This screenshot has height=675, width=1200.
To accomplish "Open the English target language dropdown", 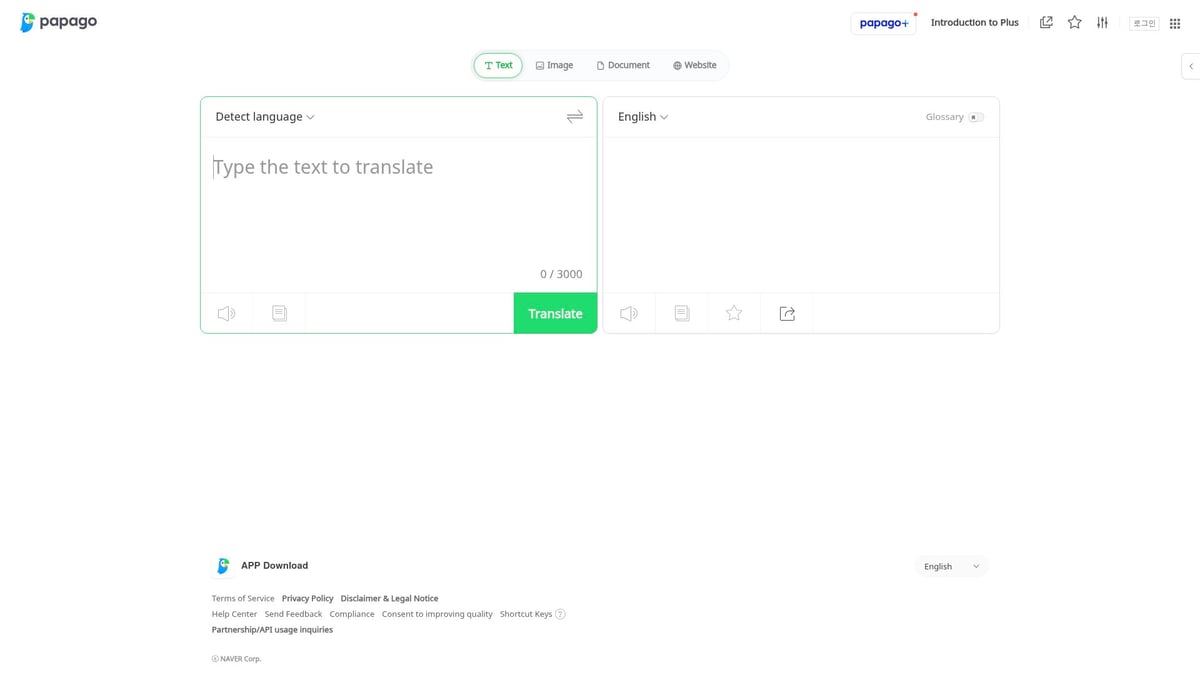I will pyautogui.click(x=642, y=116).
